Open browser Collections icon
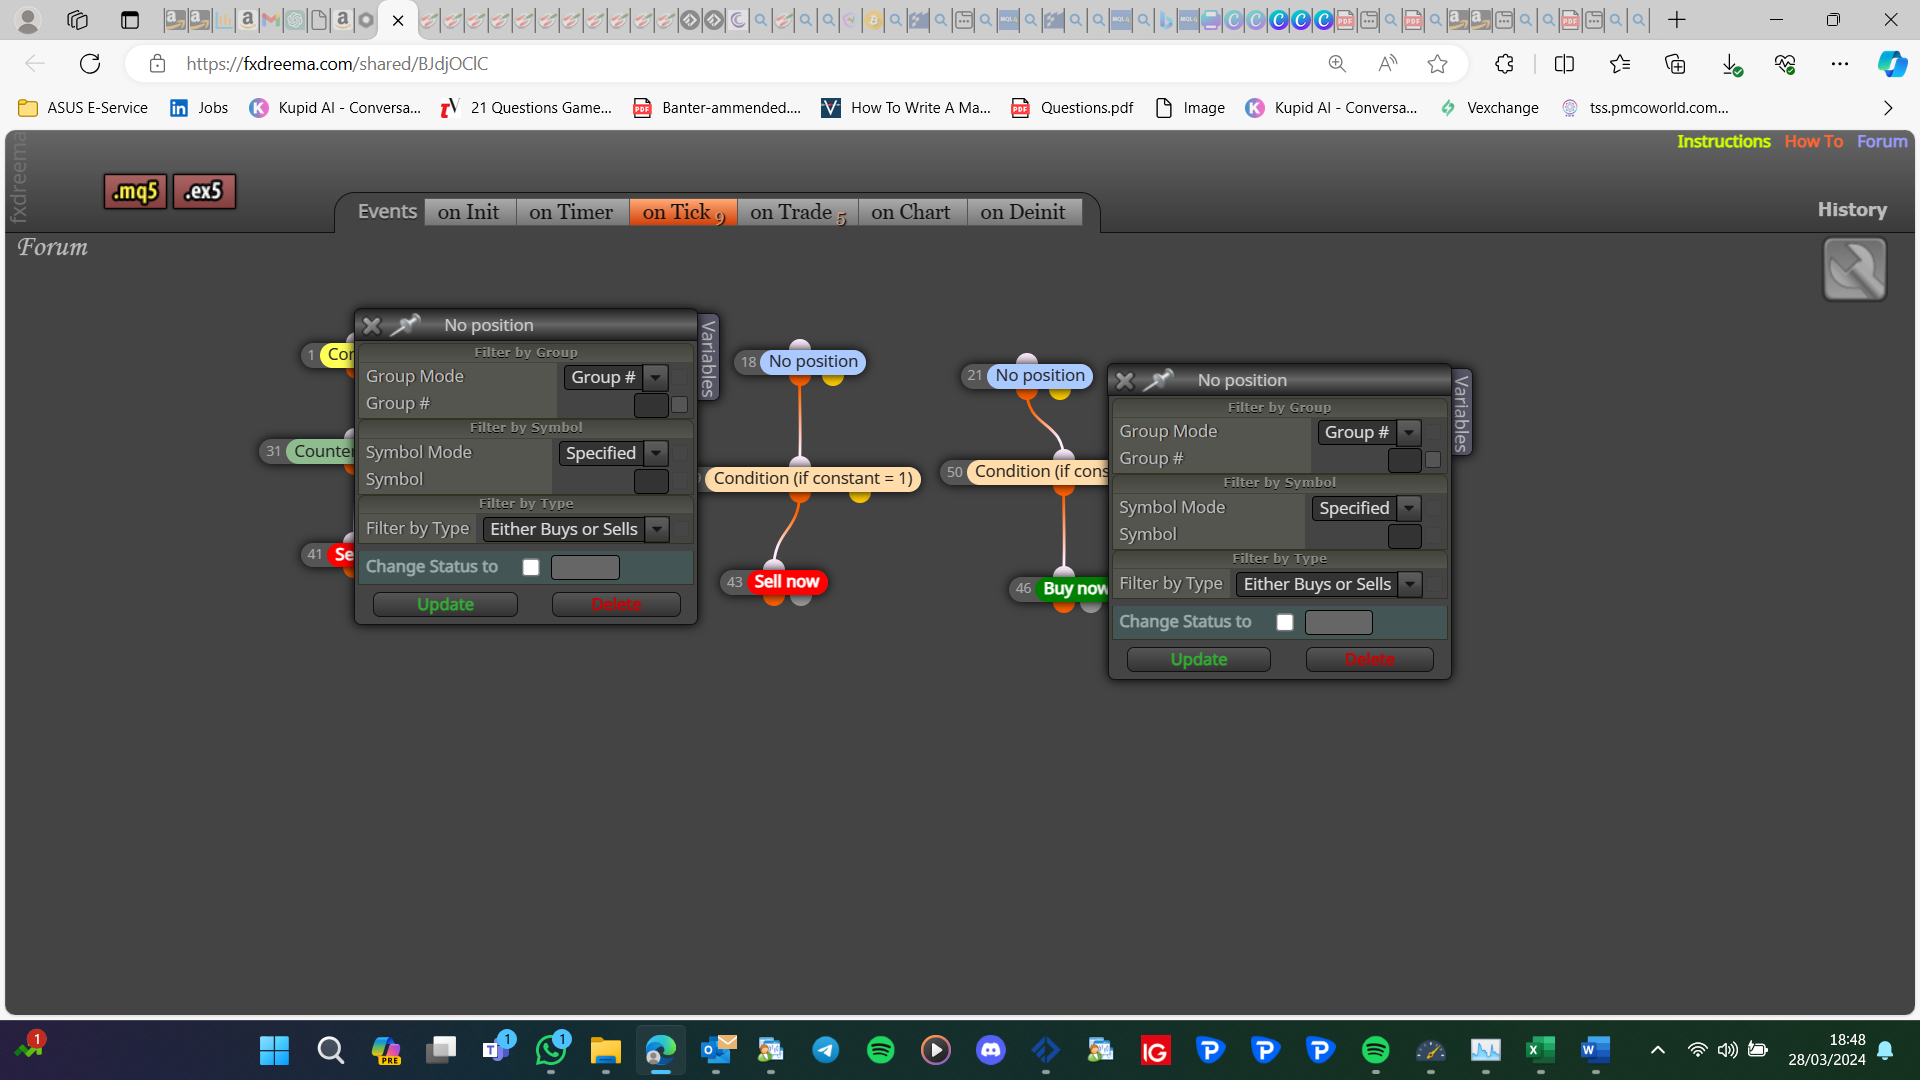This screenshot has height=1080, width=1920. pos(1675,64)
